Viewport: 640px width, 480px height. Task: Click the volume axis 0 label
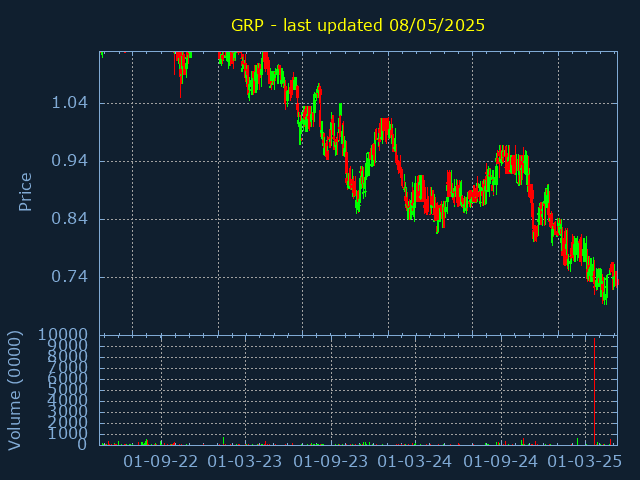pos(82,444)
